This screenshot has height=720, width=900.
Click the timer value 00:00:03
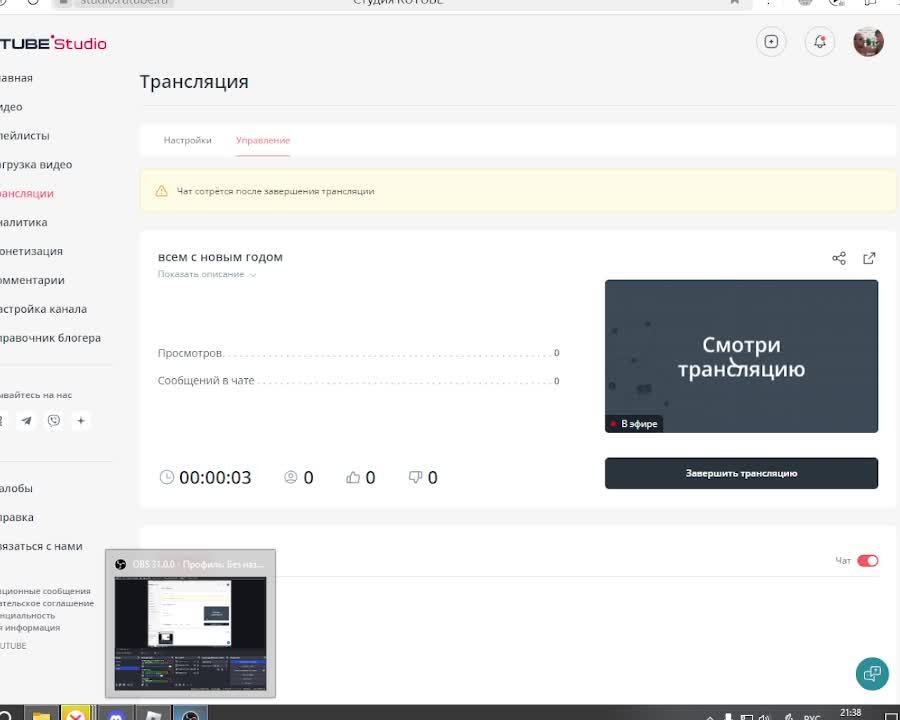215,478
